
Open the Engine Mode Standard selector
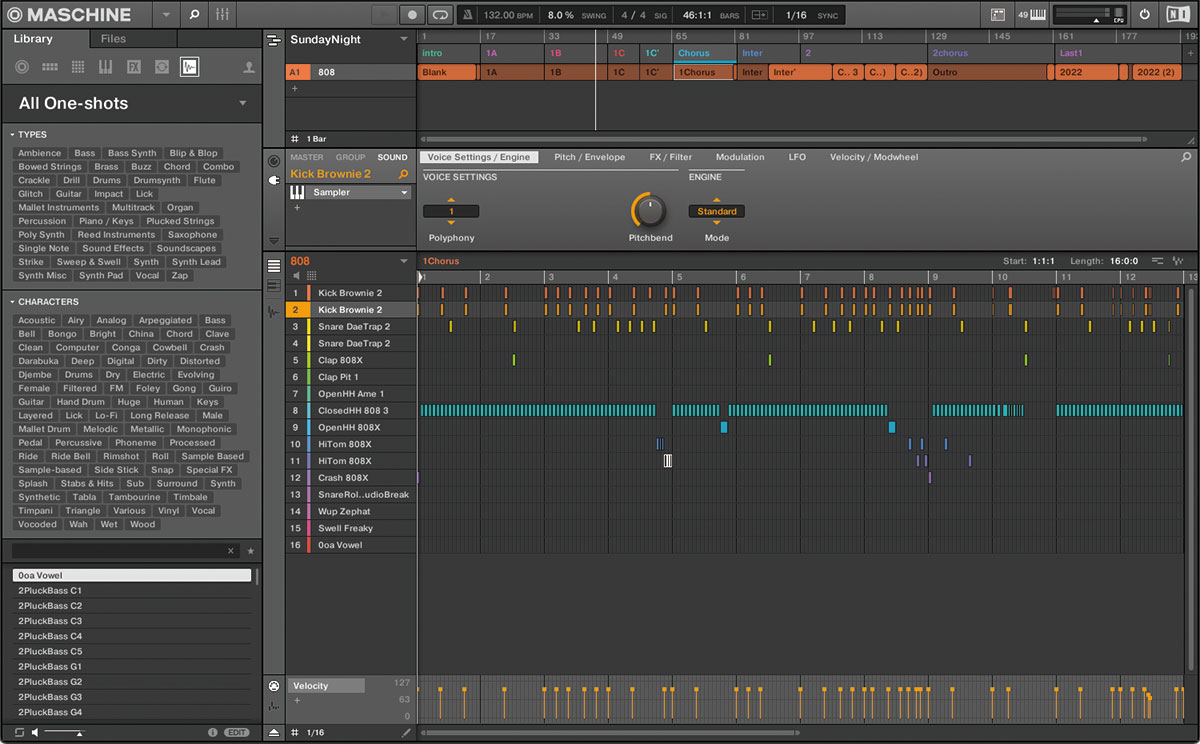pyautogui.click(x=716, y=211)
